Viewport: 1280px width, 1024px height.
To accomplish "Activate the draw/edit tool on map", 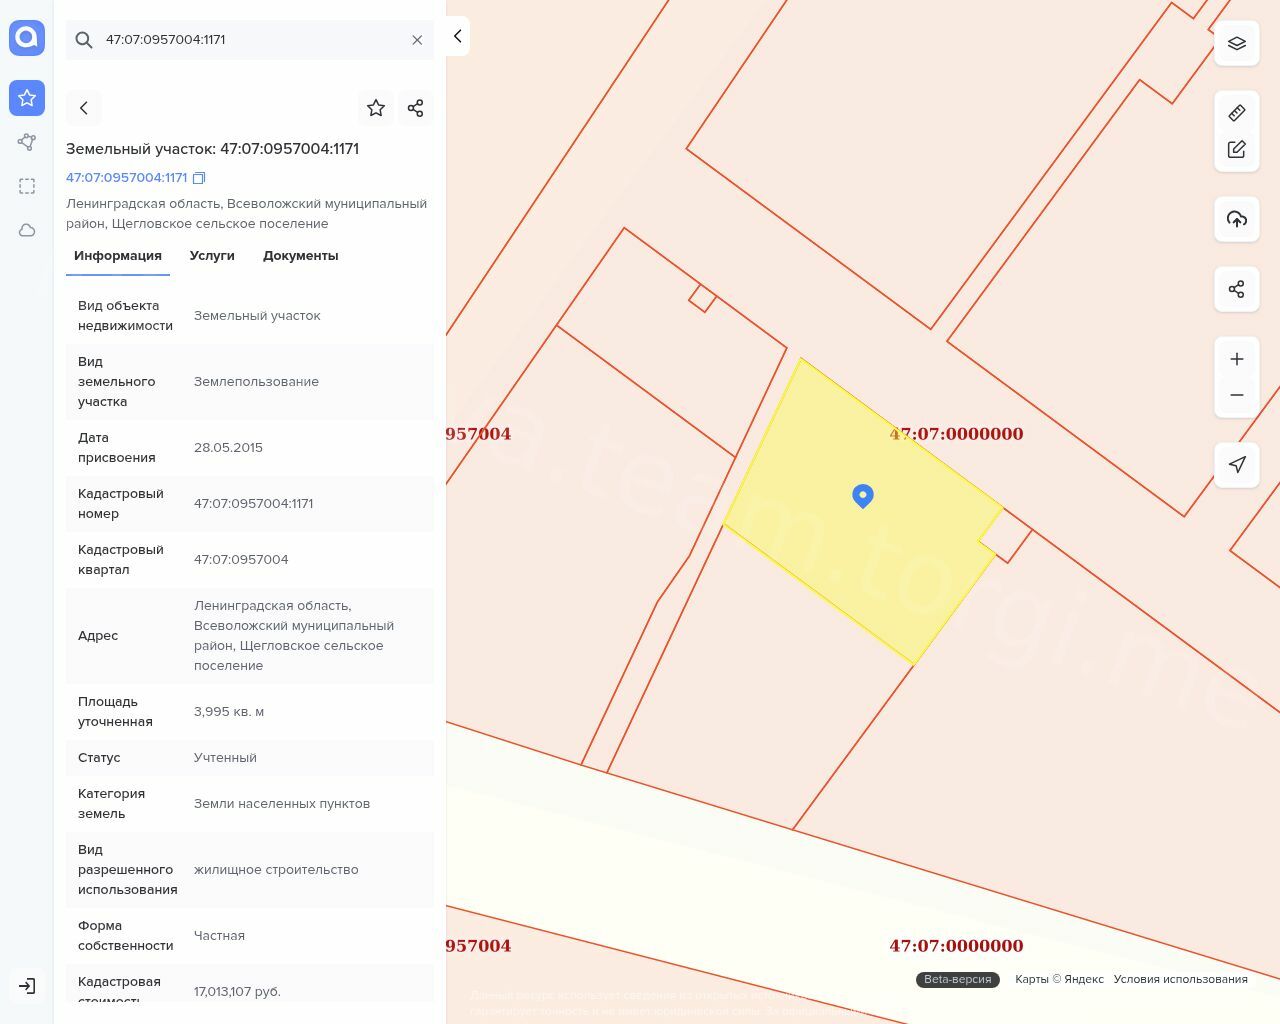I will pyautogui.click(x=1236, y=149).
